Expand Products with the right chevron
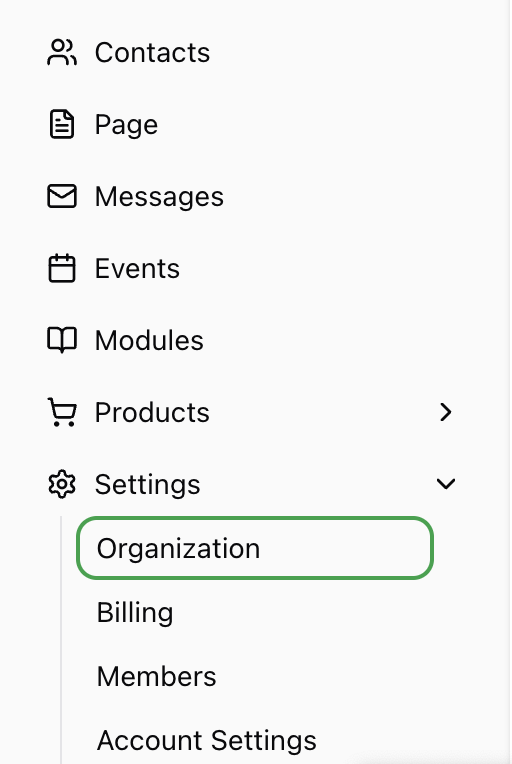The width and height of the screenshot is (512, 764). click(x=445, y=412)
